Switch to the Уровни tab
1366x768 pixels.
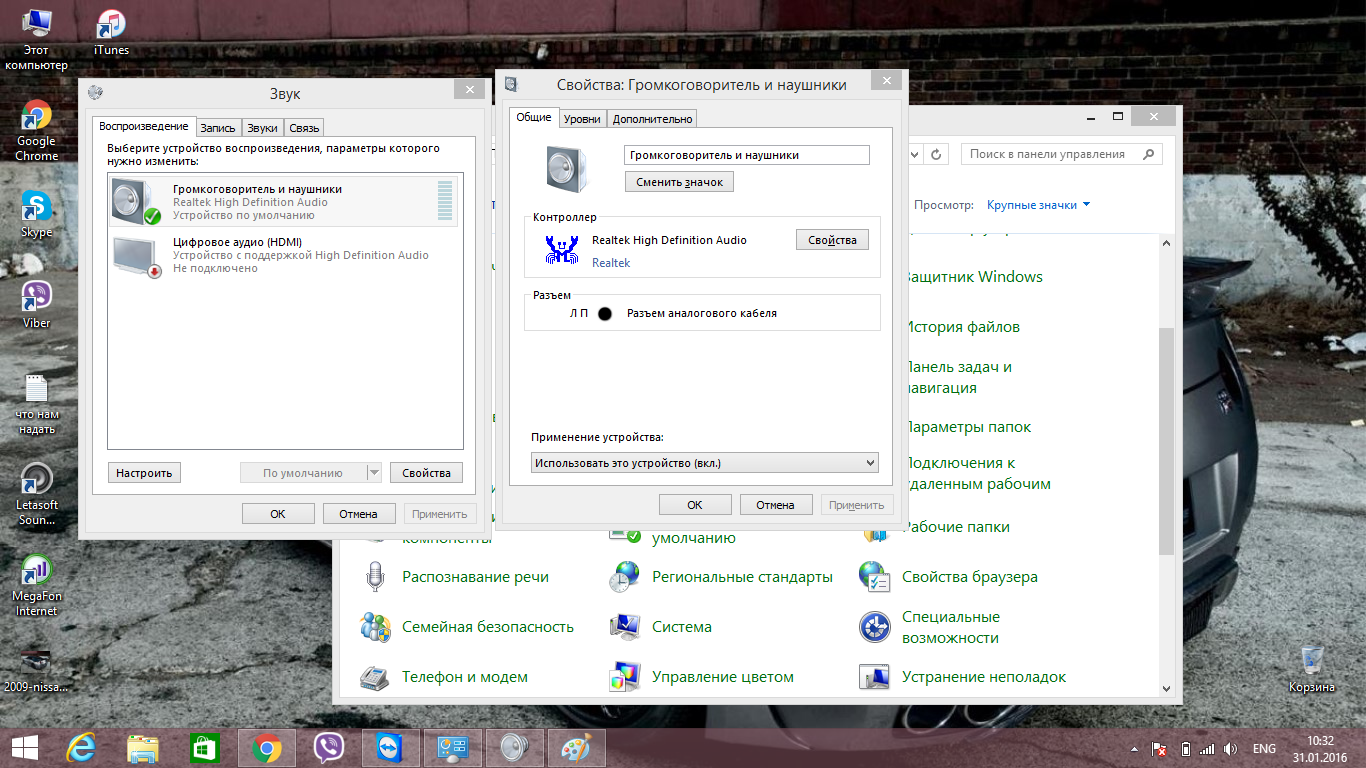582,119
